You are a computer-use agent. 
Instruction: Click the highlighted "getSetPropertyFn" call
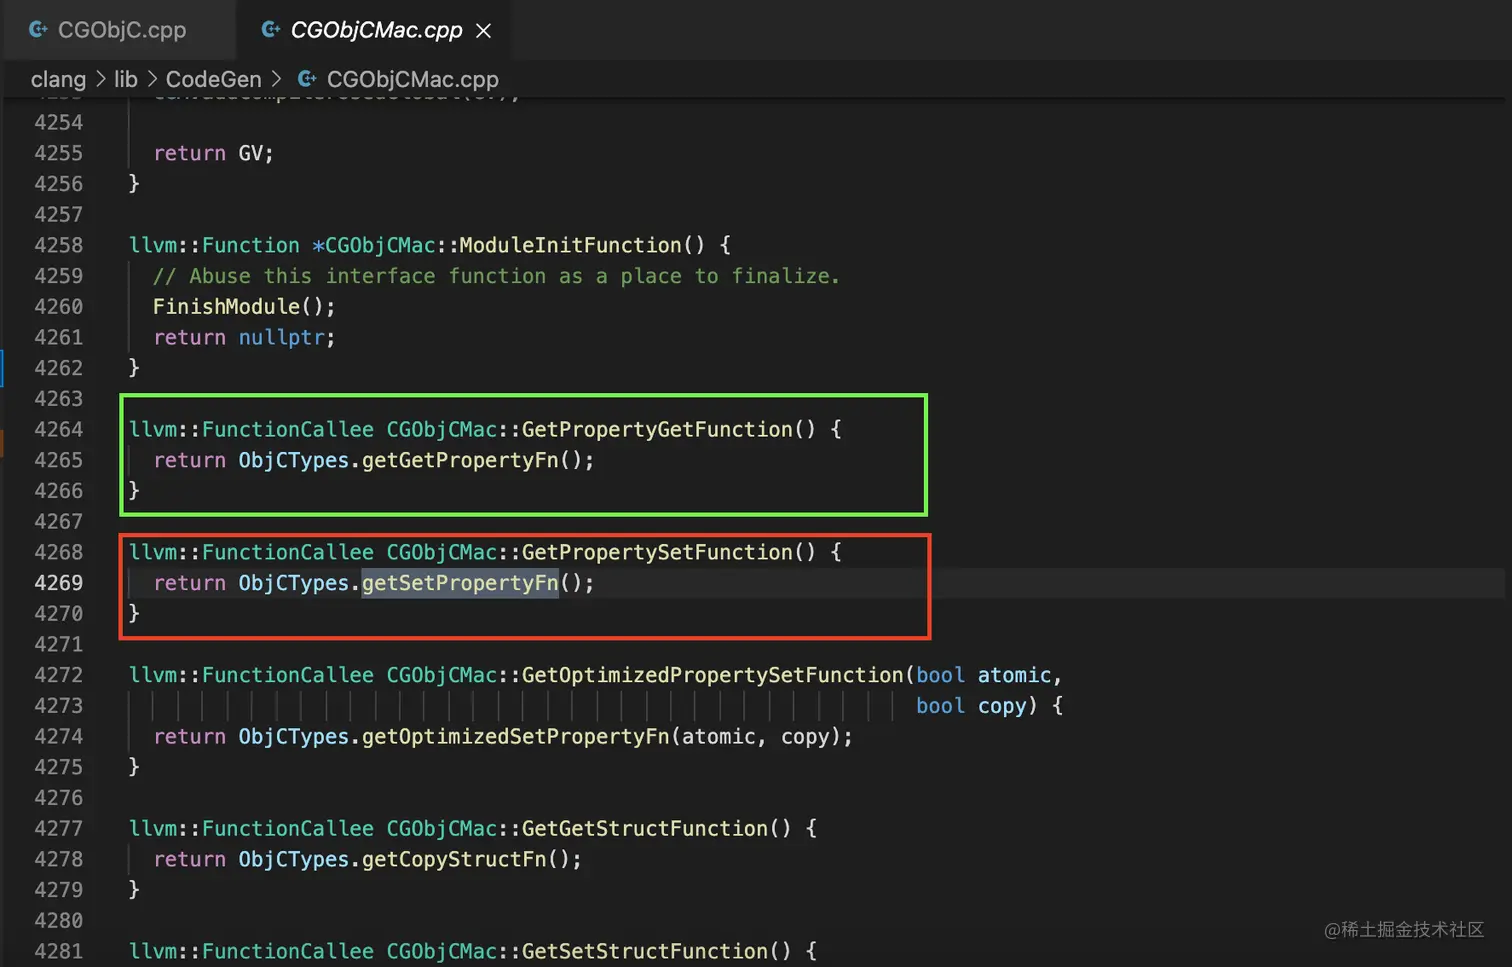[460, 583]
